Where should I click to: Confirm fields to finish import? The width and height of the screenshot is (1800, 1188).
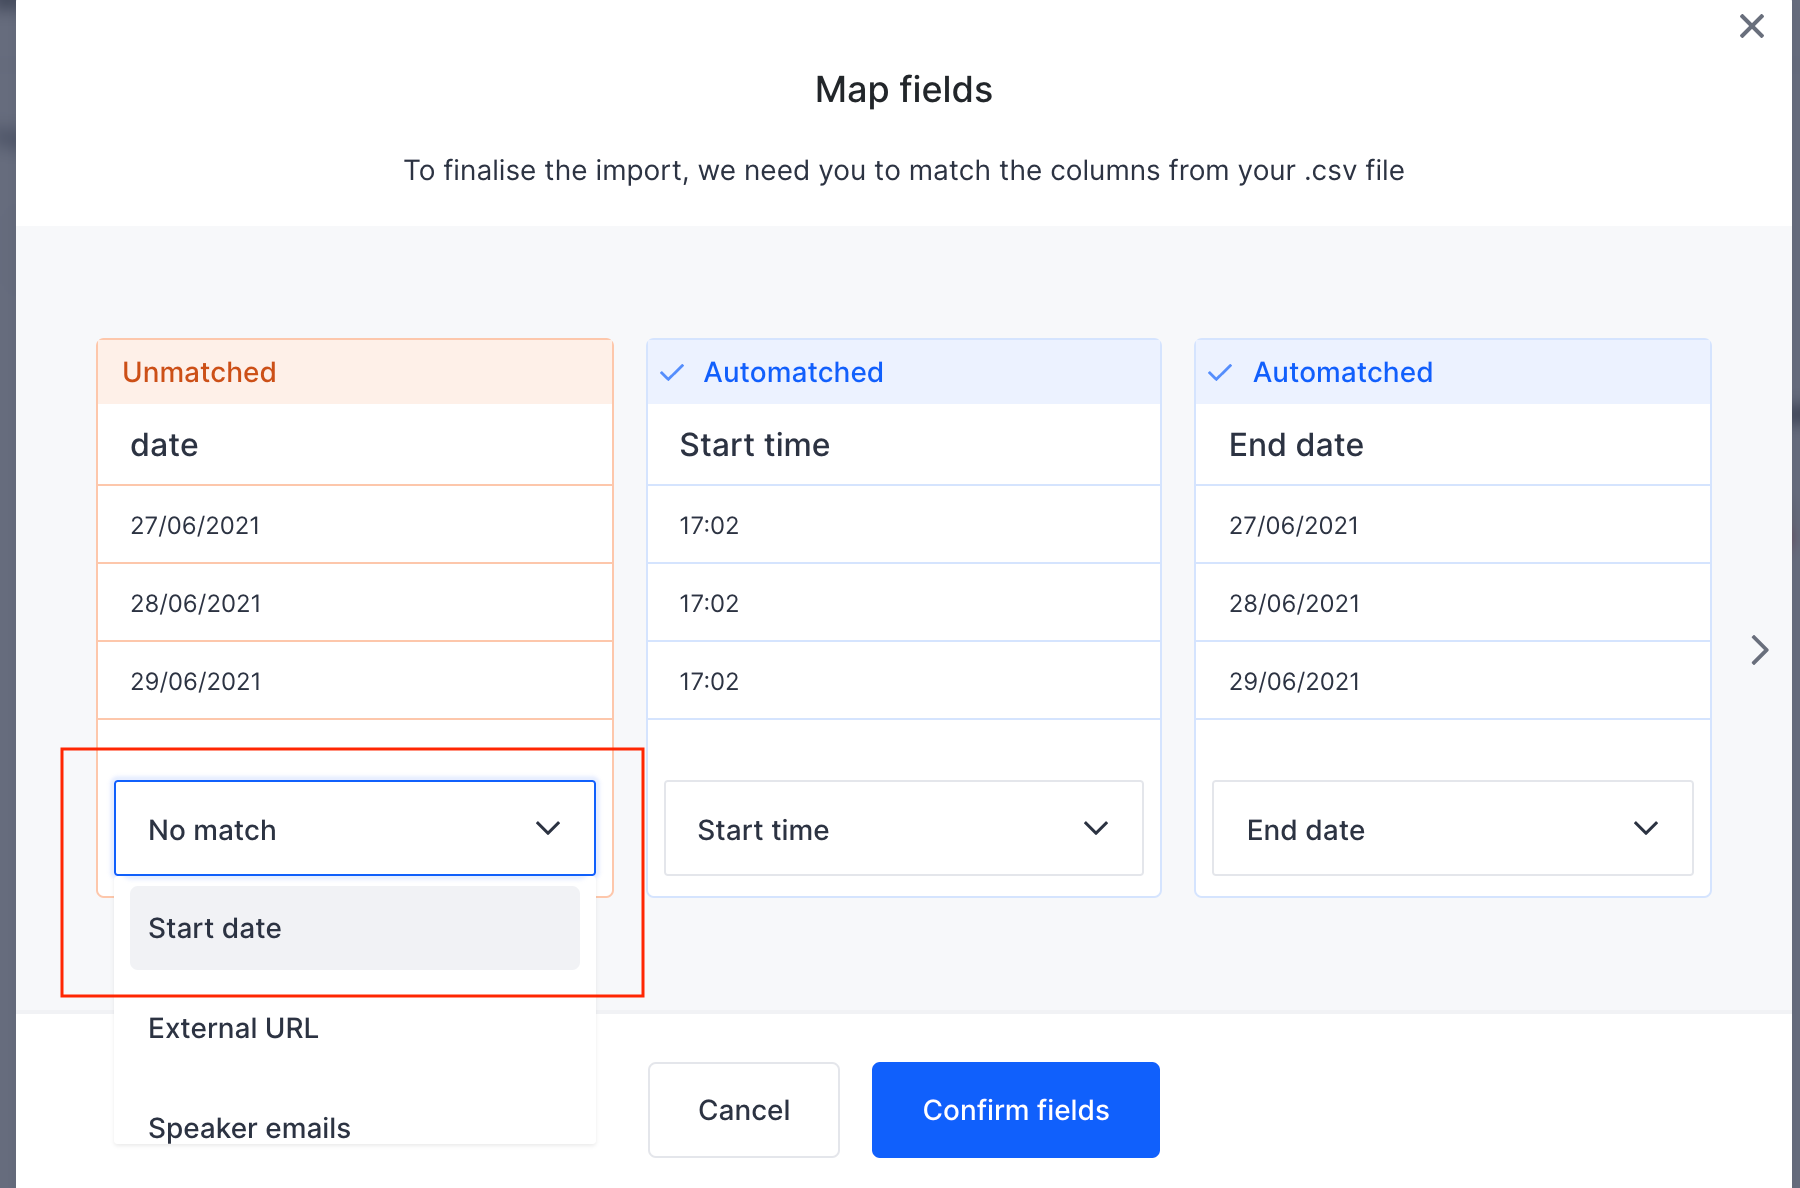pyautogui.click(x=1016, y=1110)
